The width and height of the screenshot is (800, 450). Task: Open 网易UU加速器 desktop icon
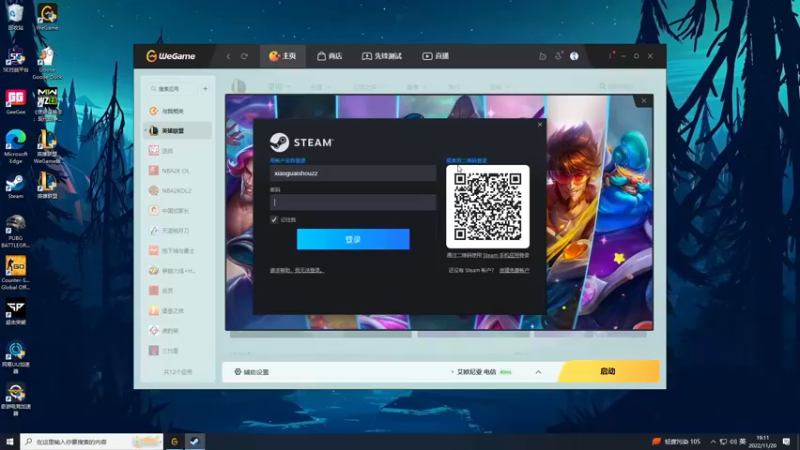(x=15, y=357)
